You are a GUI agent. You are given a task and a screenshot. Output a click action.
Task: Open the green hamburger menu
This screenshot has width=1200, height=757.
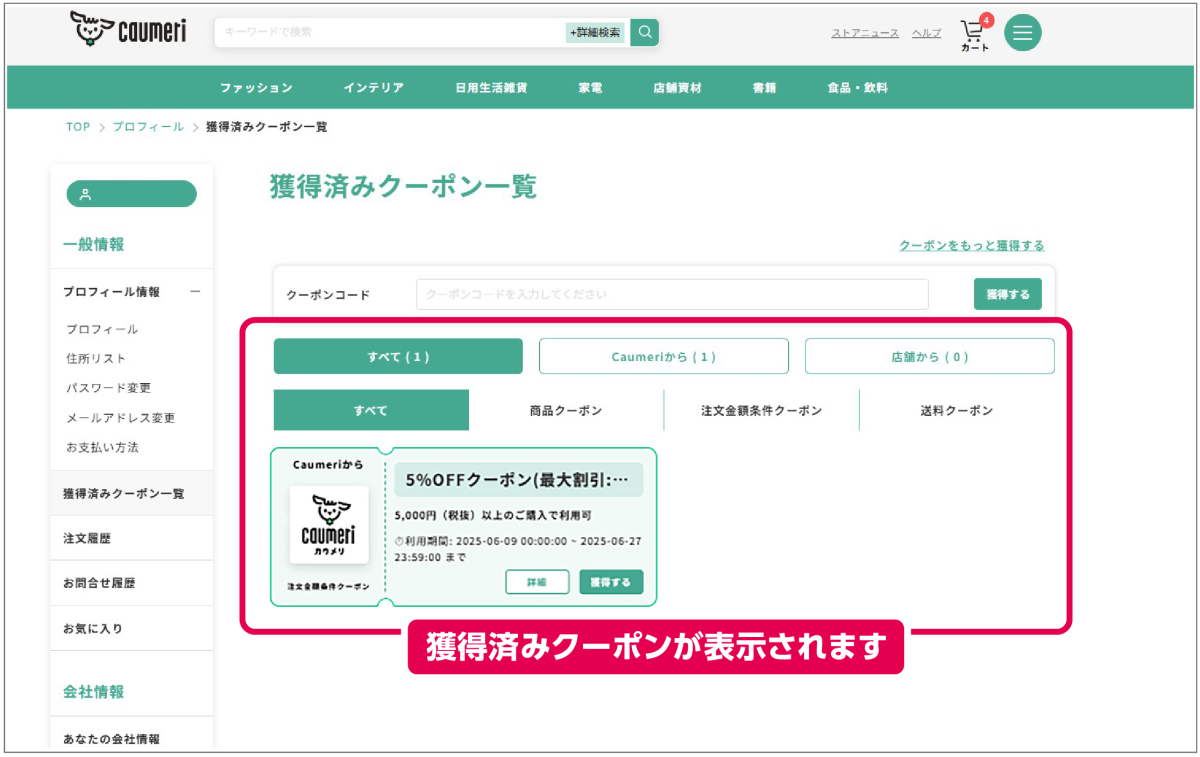[1022, 32]
